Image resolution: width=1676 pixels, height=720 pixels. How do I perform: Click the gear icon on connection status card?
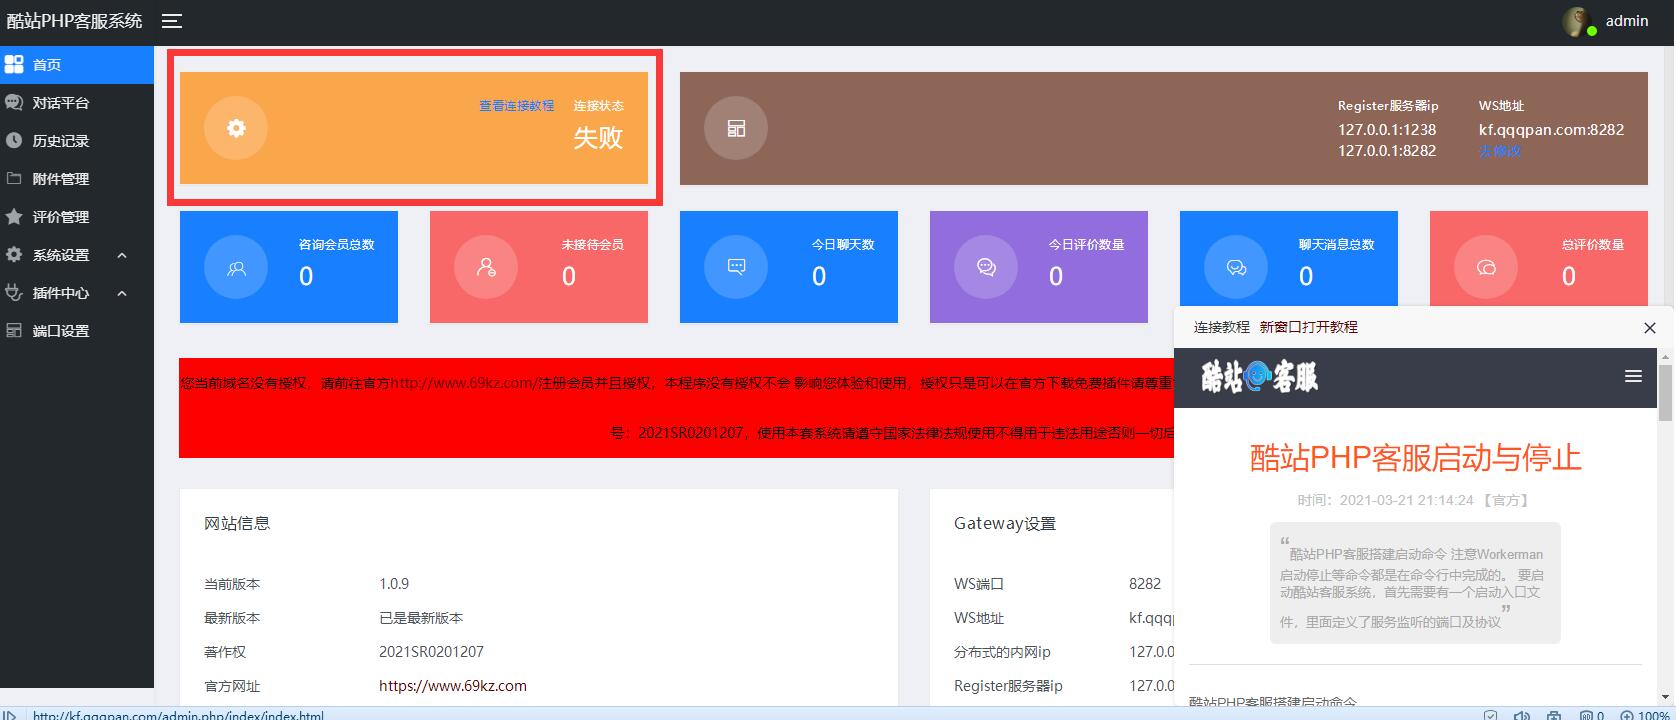click(236, 128)
